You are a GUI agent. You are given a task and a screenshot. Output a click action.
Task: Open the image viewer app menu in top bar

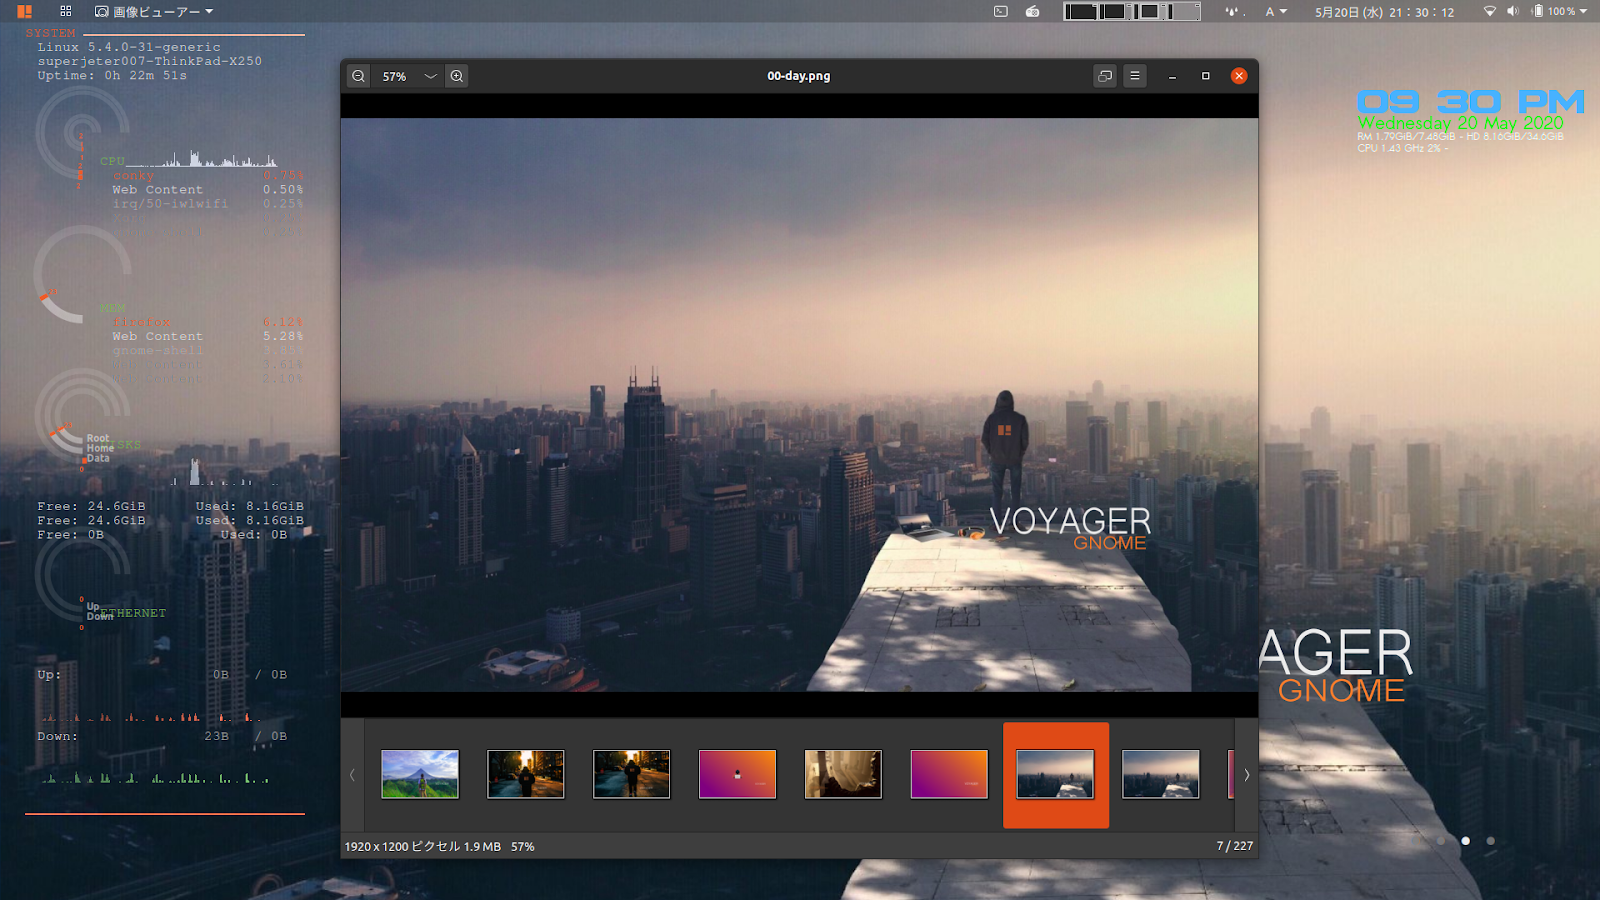click(x=154, y=12)
